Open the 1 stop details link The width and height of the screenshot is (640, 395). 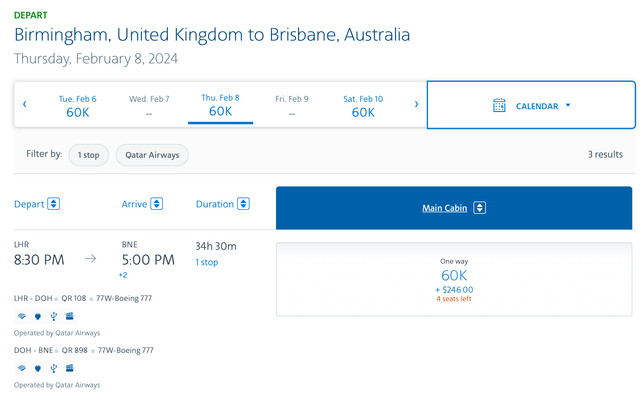207,262
